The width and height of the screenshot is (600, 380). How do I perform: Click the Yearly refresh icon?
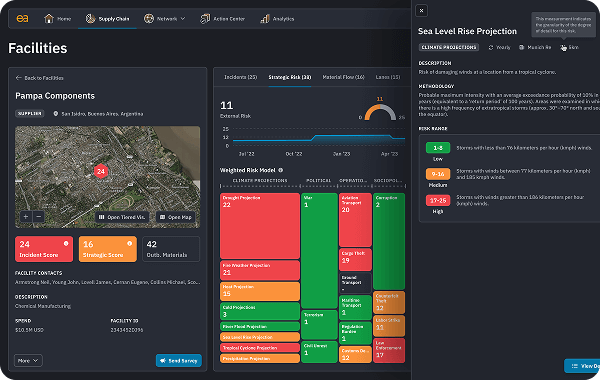point(491,47)
